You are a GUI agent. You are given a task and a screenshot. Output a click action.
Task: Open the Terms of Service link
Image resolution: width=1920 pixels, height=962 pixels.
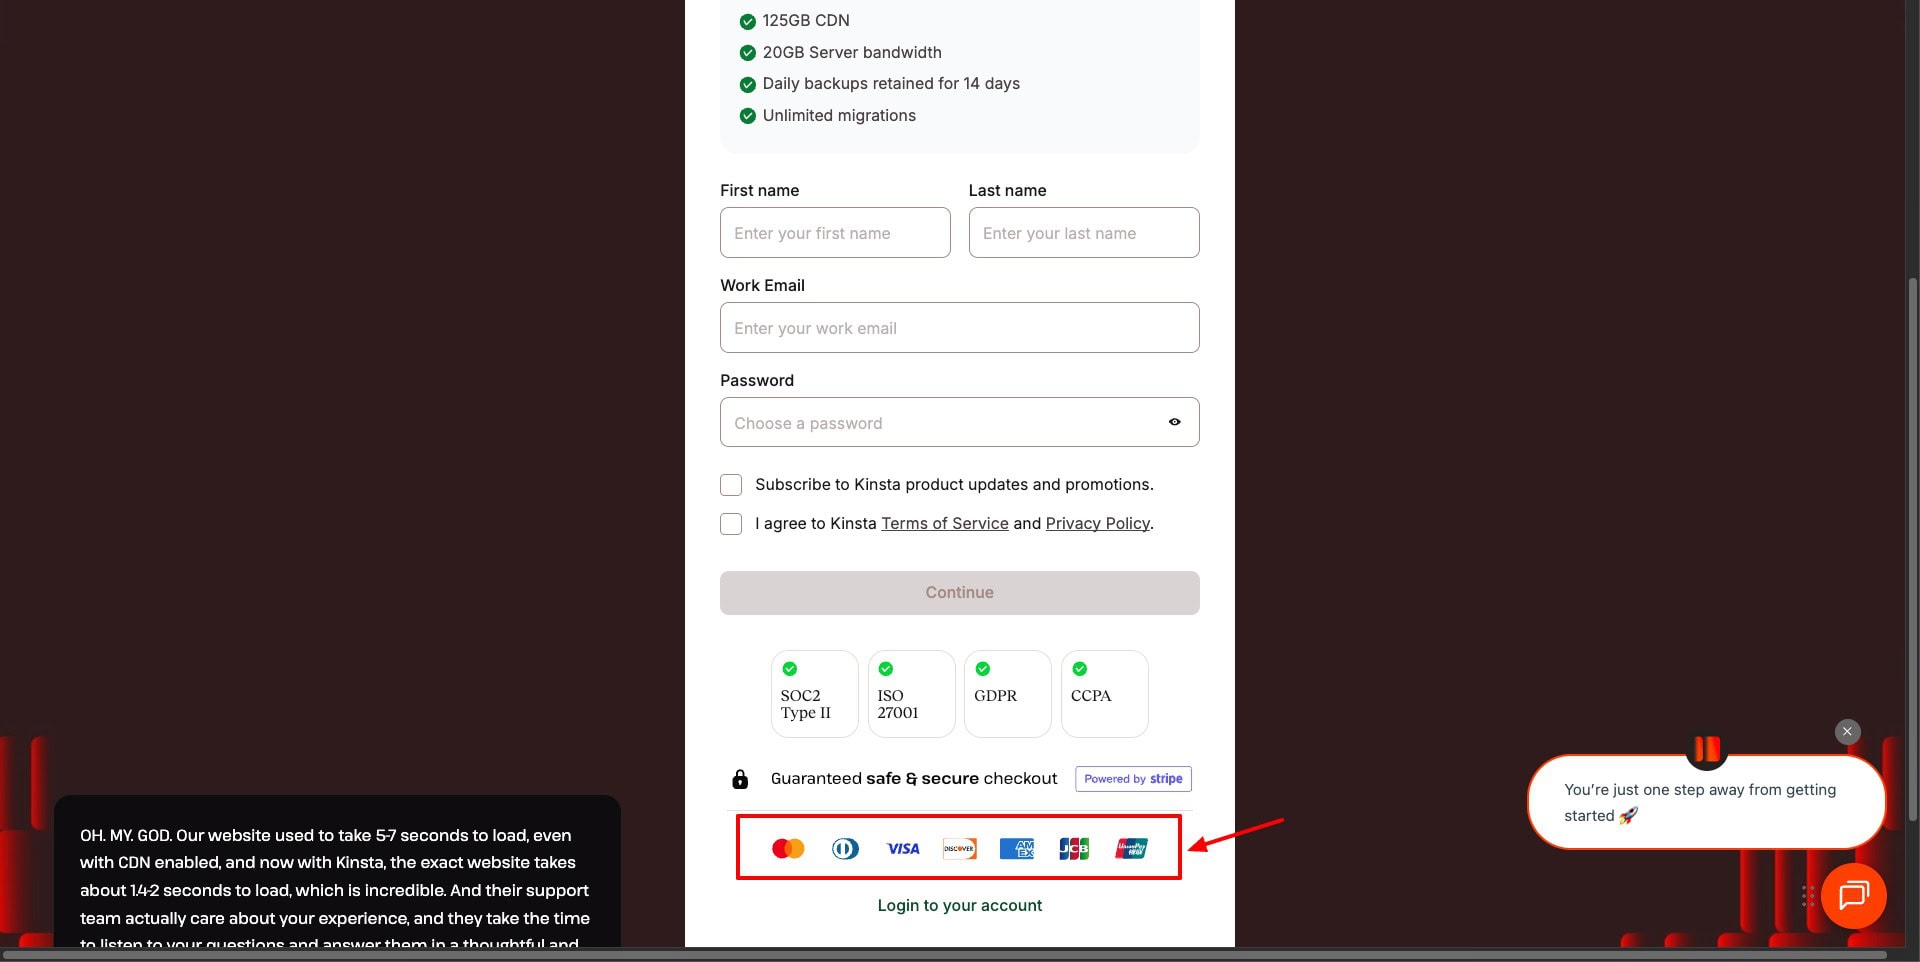coord(944,523)
